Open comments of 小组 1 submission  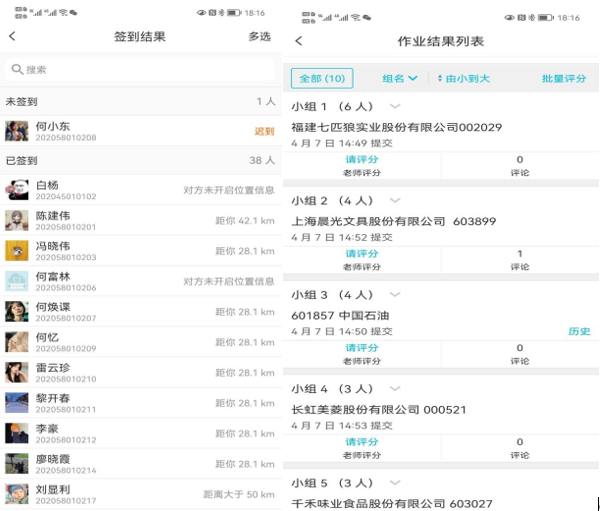[x=520, y=165]
